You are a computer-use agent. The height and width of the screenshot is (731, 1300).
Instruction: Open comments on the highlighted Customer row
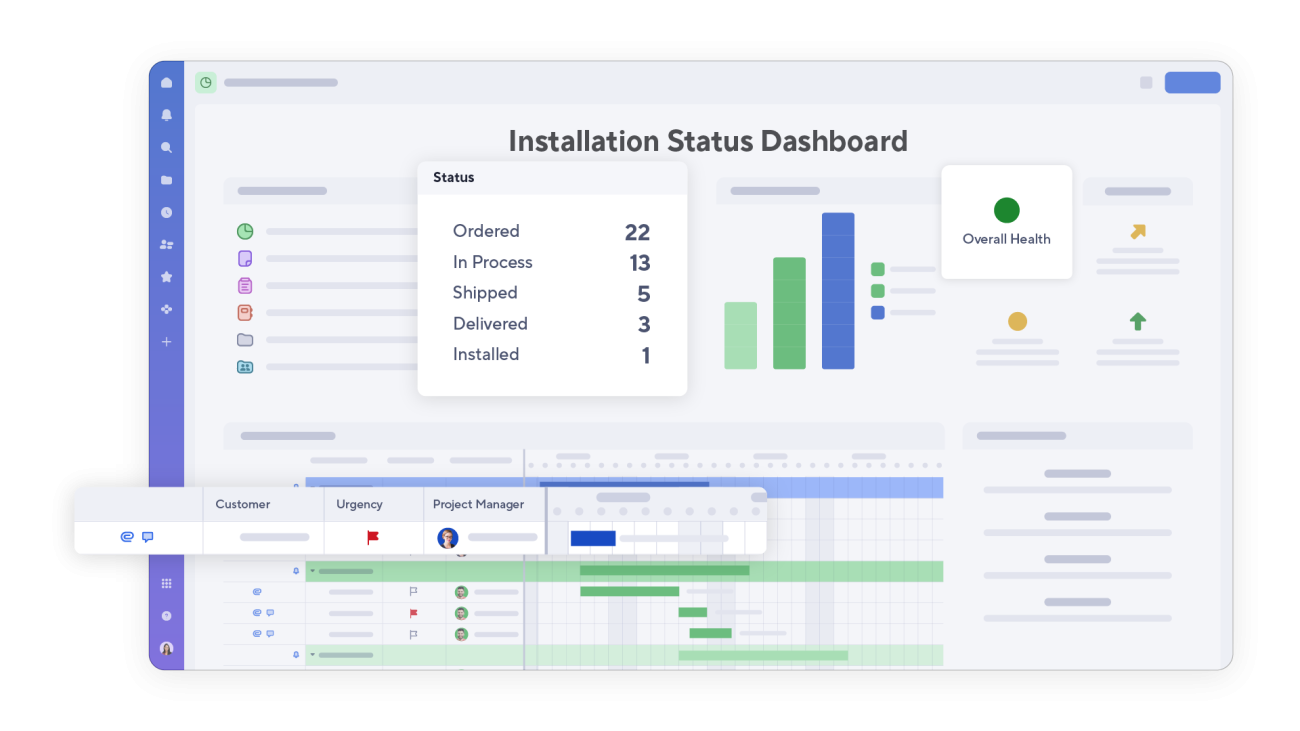148,537
